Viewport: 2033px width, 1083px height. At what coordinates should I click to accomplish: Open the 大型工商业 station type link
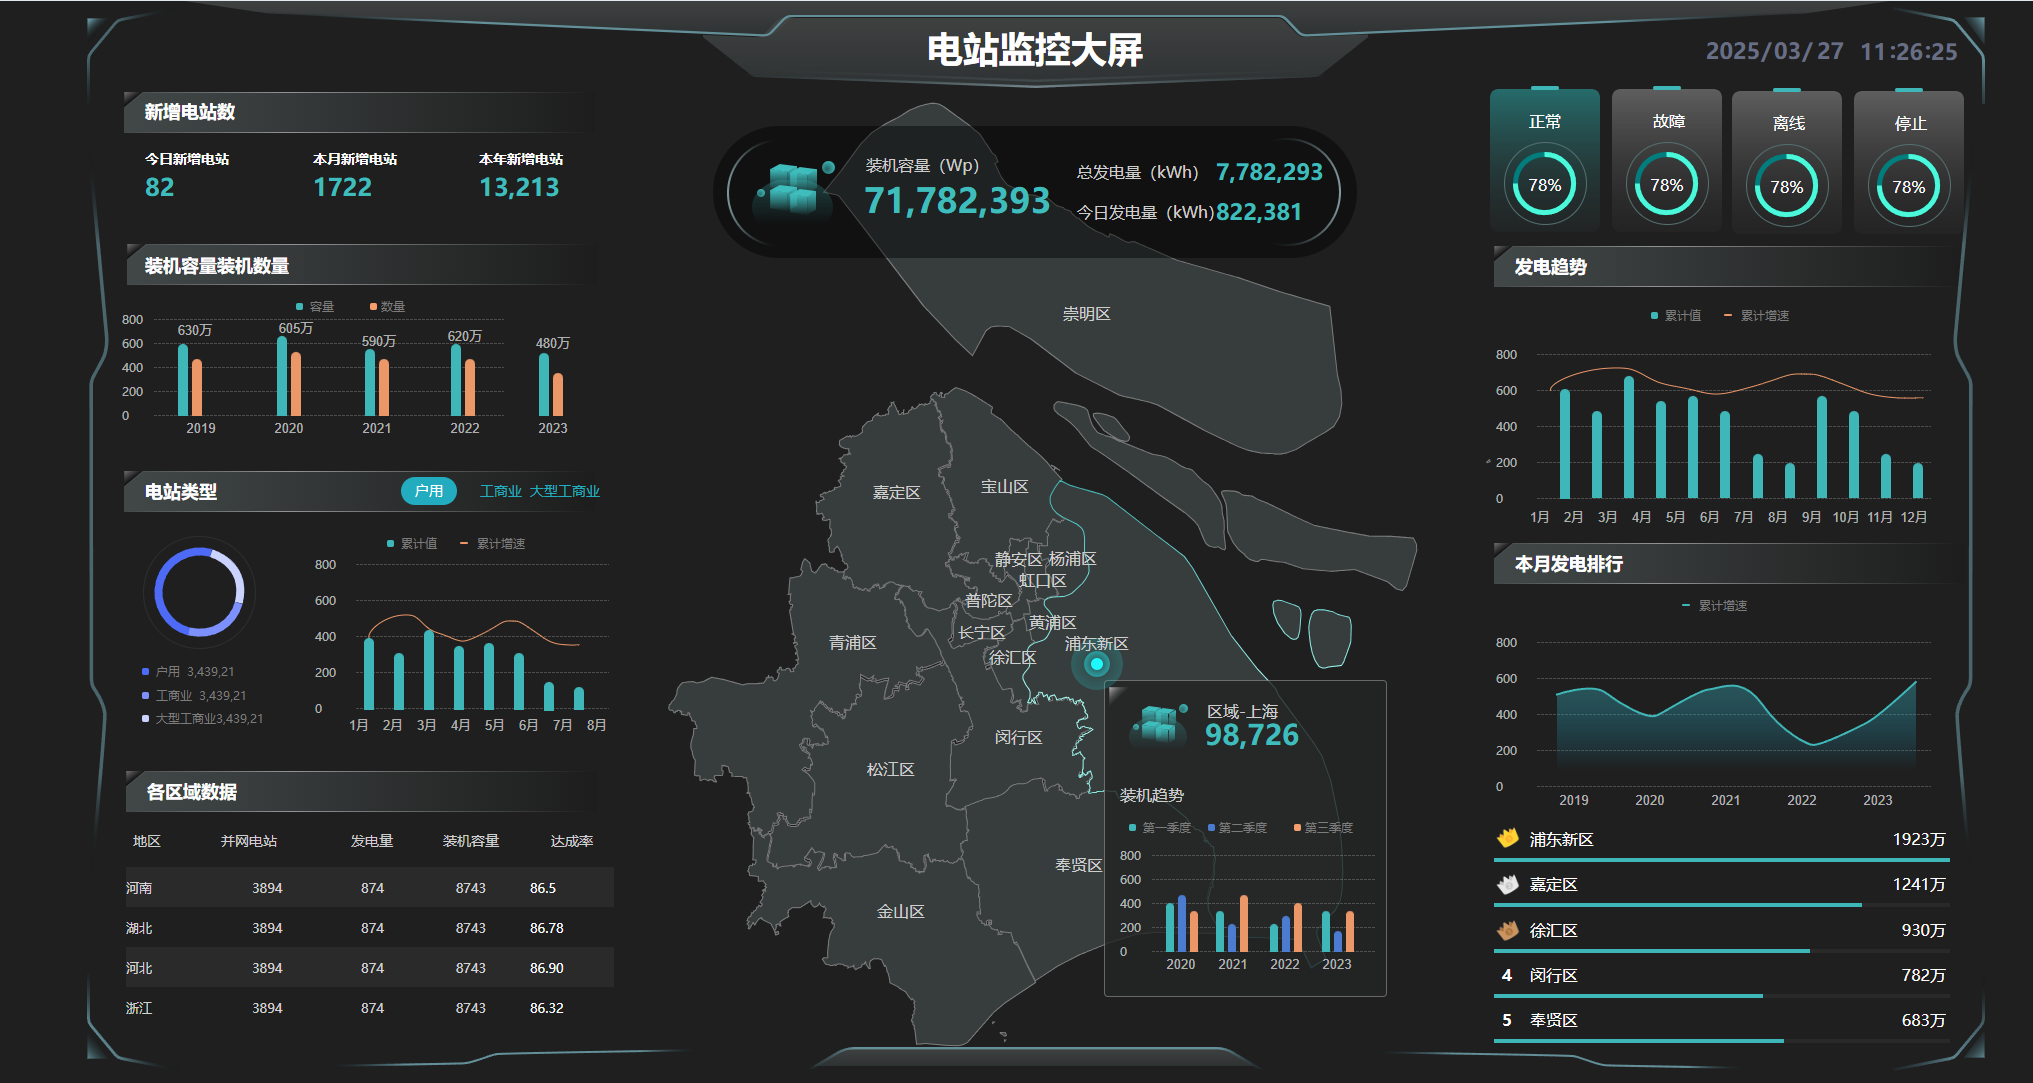(x=564, y=491)
